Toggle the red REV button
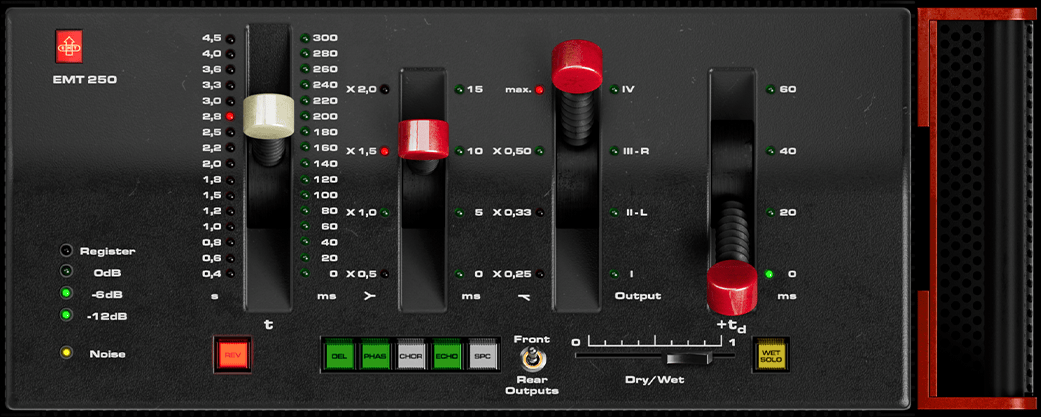This screenshot has height=417, width=1041. click(x=232, y=355)
